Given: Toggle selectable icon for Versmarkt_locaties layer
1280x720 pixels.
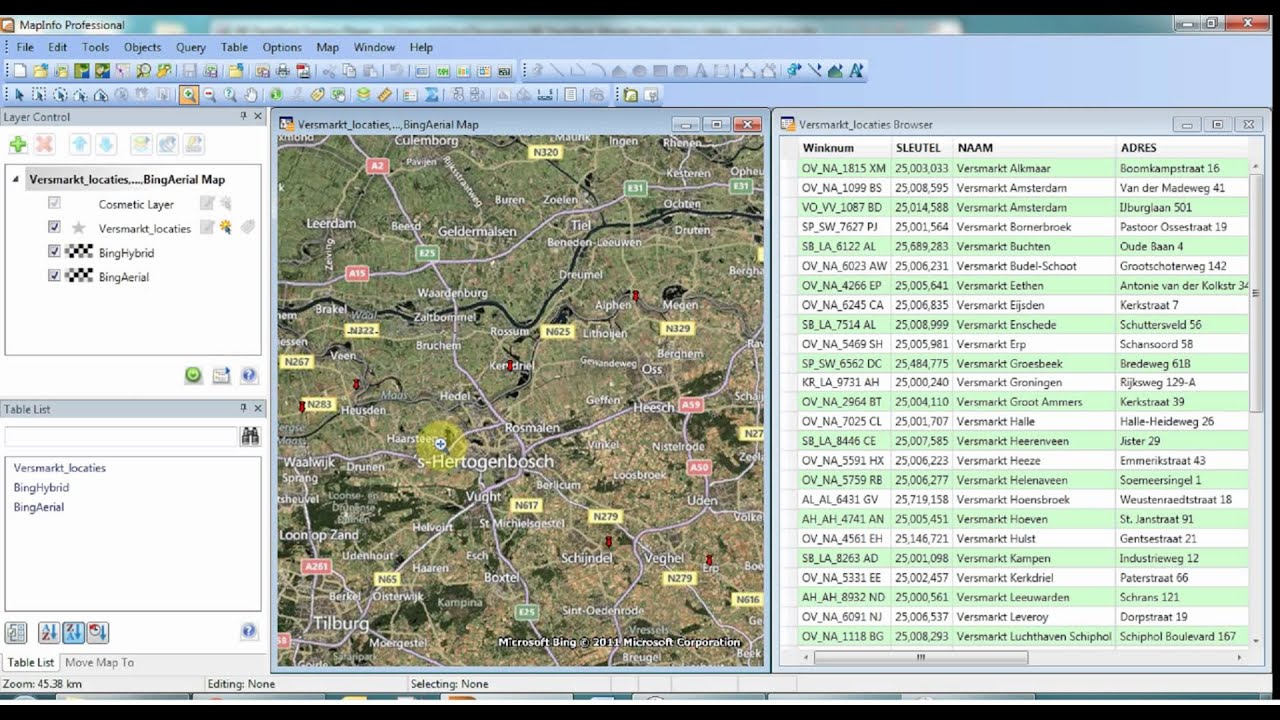Looking at the screenshot, I should (x=226, y=228).
